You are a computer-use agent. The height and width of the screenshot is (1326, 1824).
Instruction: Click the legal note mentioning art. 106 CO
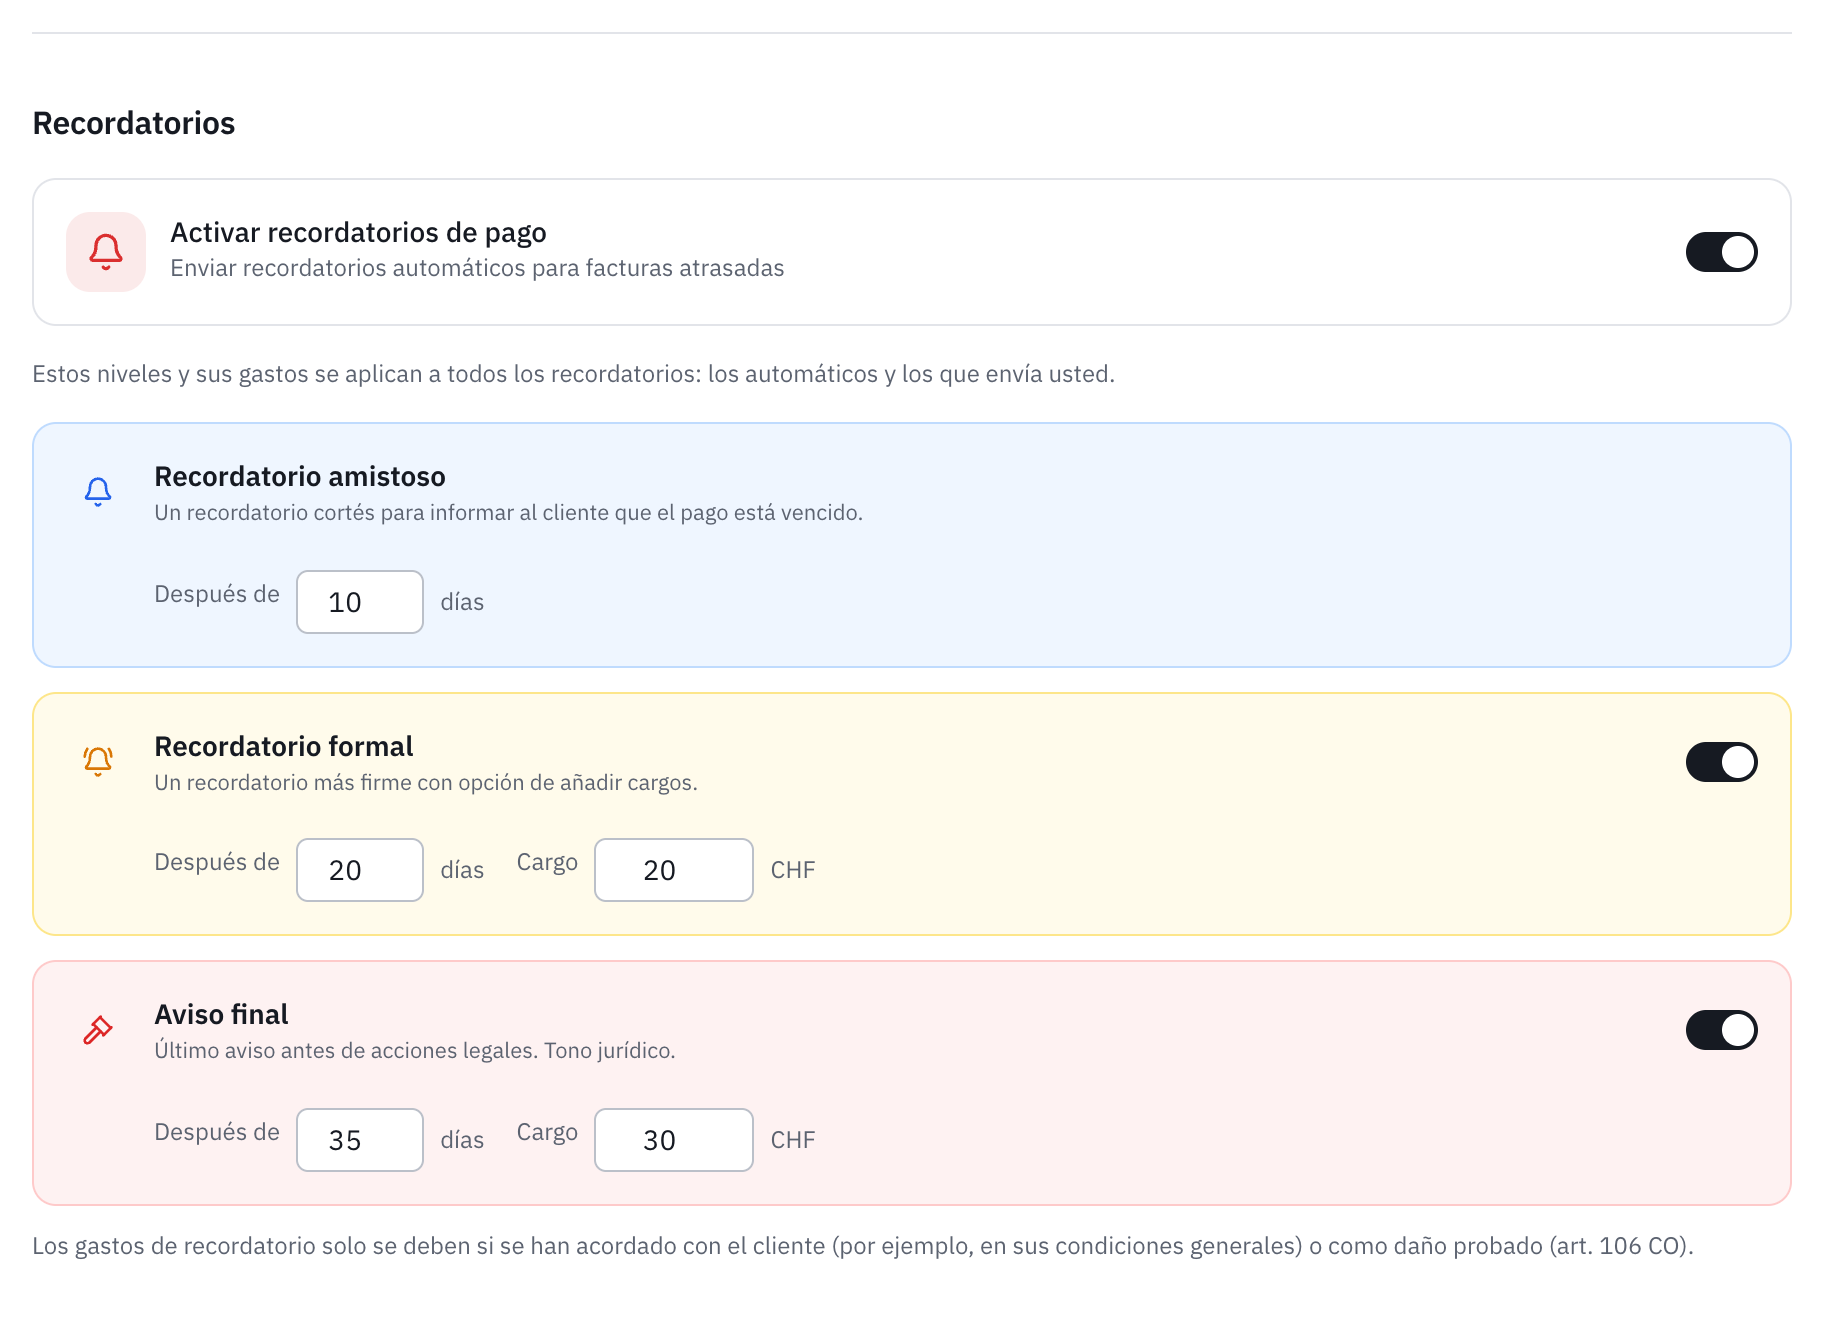[863, 1246]
